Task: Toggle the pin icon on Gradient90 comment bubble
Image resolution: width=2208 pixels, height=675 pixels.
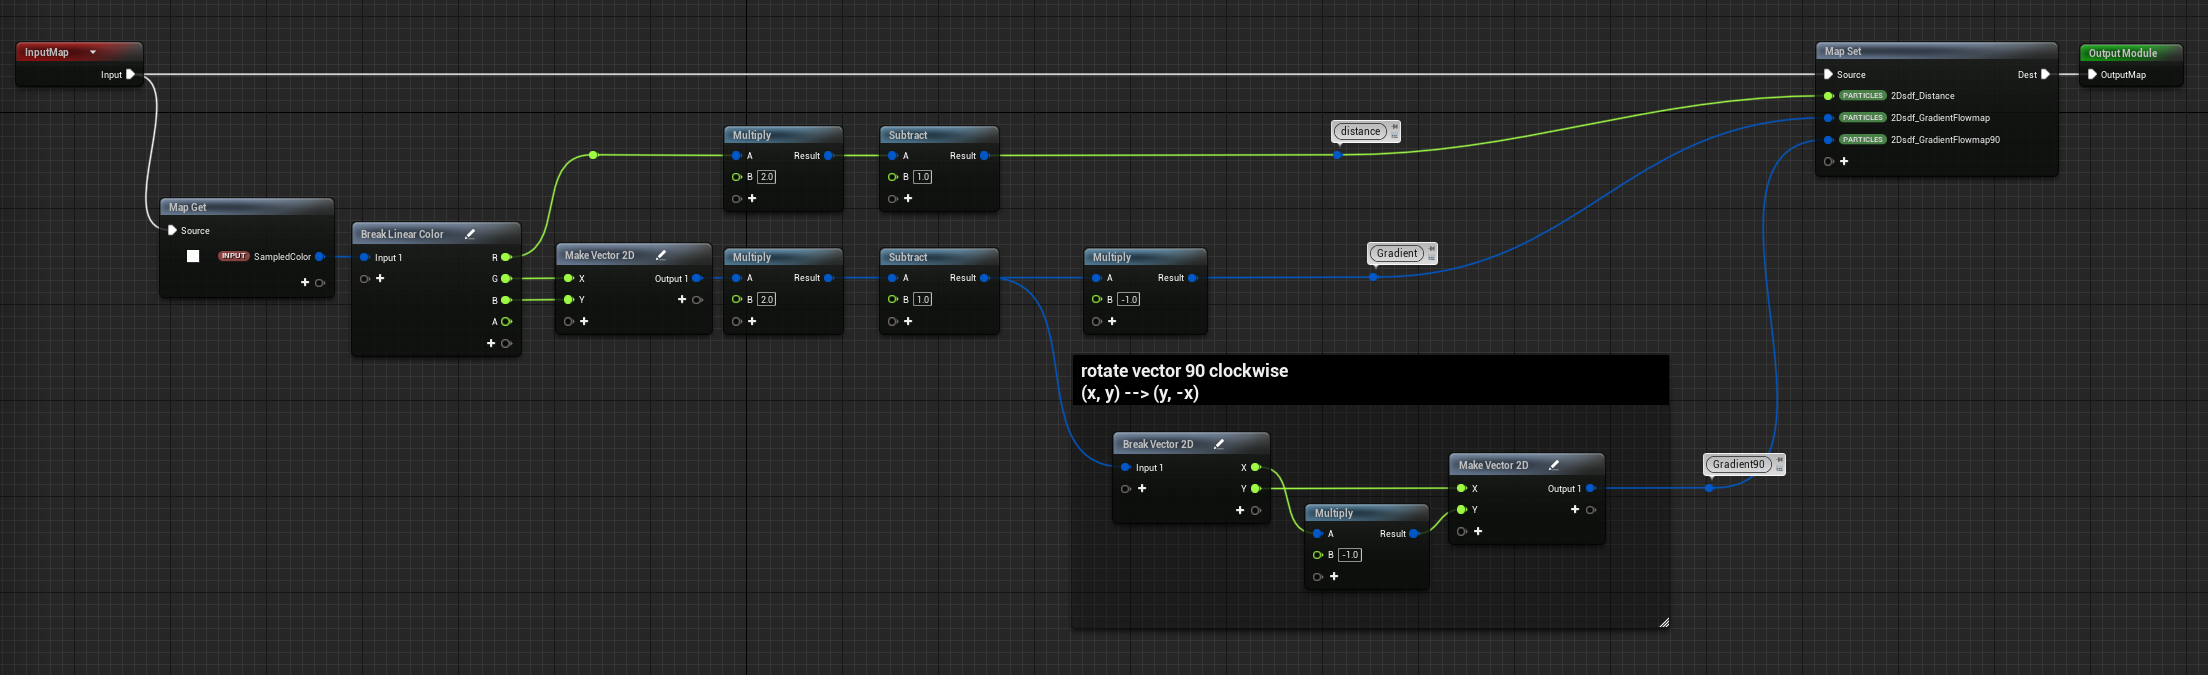Action: coord(1779,460)
